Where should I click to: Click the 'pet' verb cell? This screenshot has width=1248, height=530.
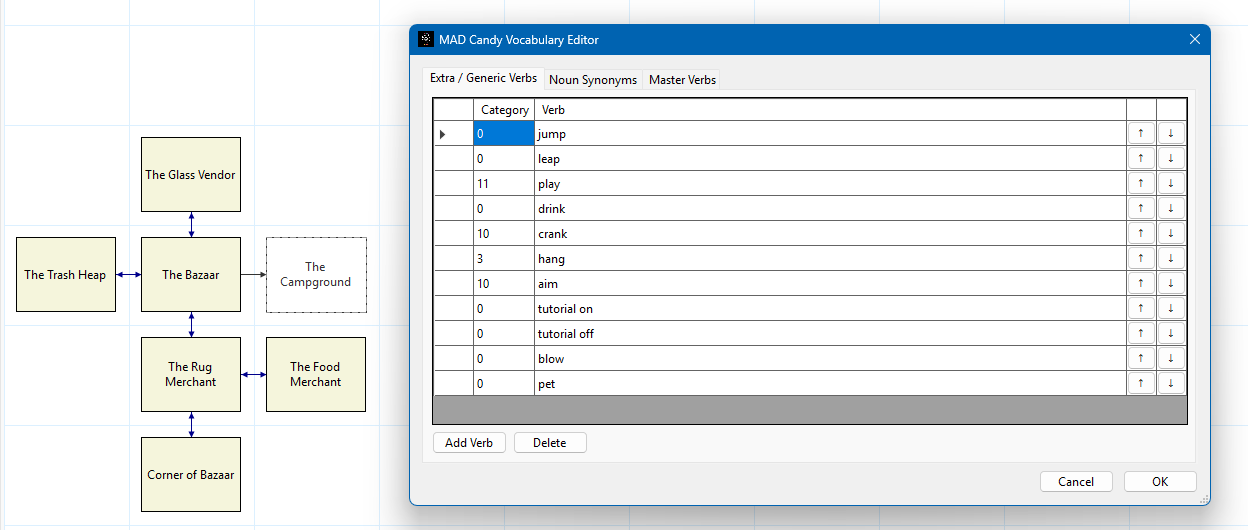(x=830, y=384)
